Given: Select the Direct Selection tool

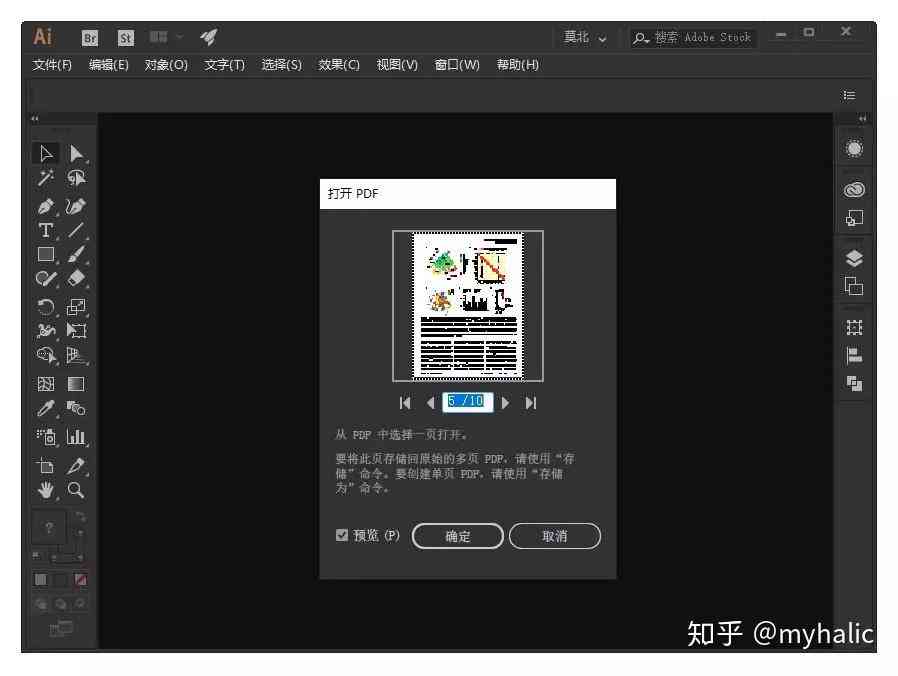Looking at the screenshot, I should tap(76, 154).
